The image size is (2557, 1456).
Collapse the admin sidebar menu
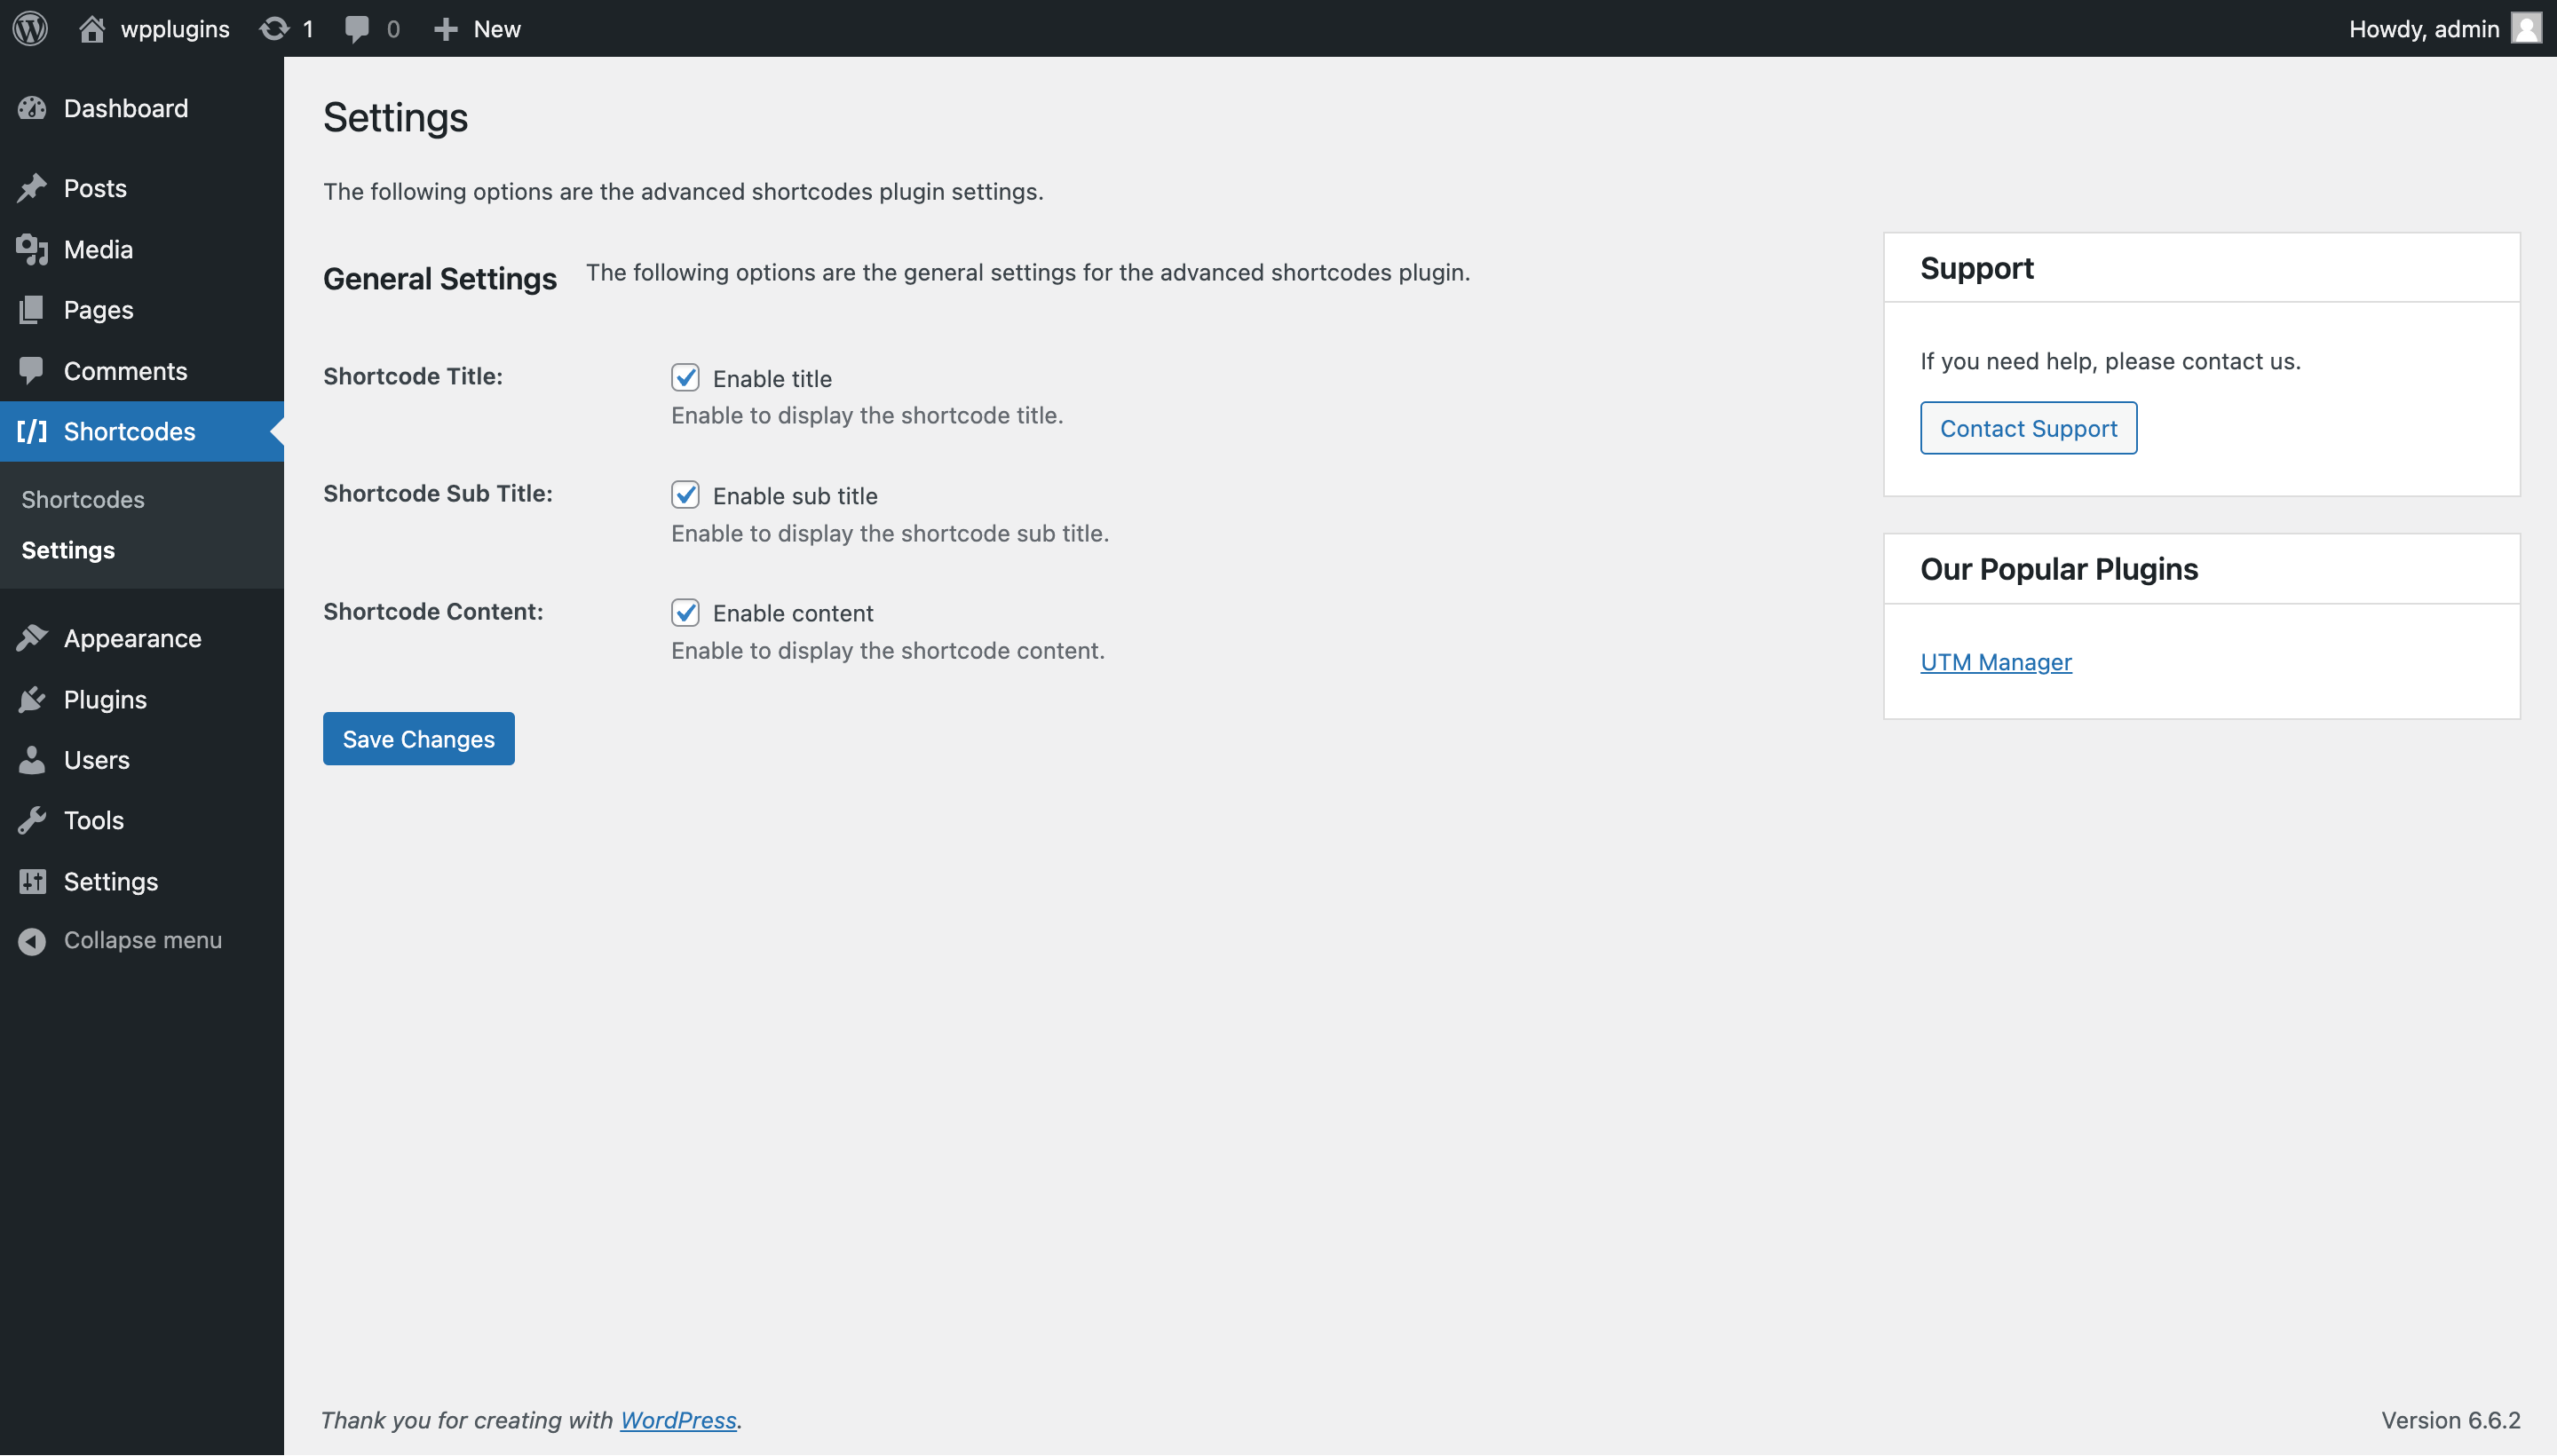[142, 940]
